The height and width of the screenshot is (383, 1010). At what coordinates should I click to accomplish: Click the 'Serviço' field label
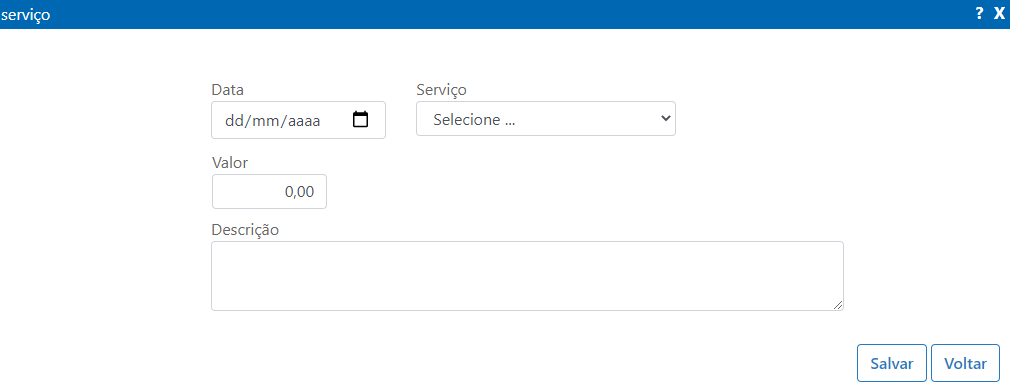[x=441, y=89]
